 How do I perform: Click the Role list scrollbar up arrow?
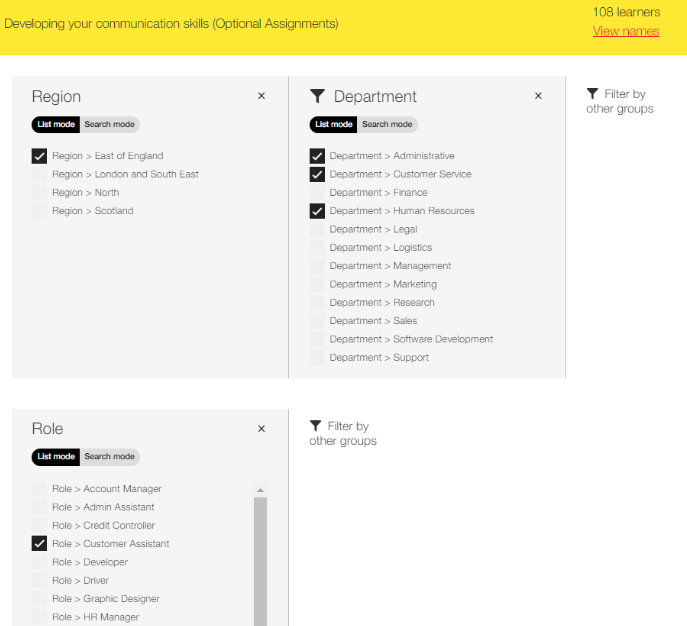pyautogui.click(x=260, y=490)
